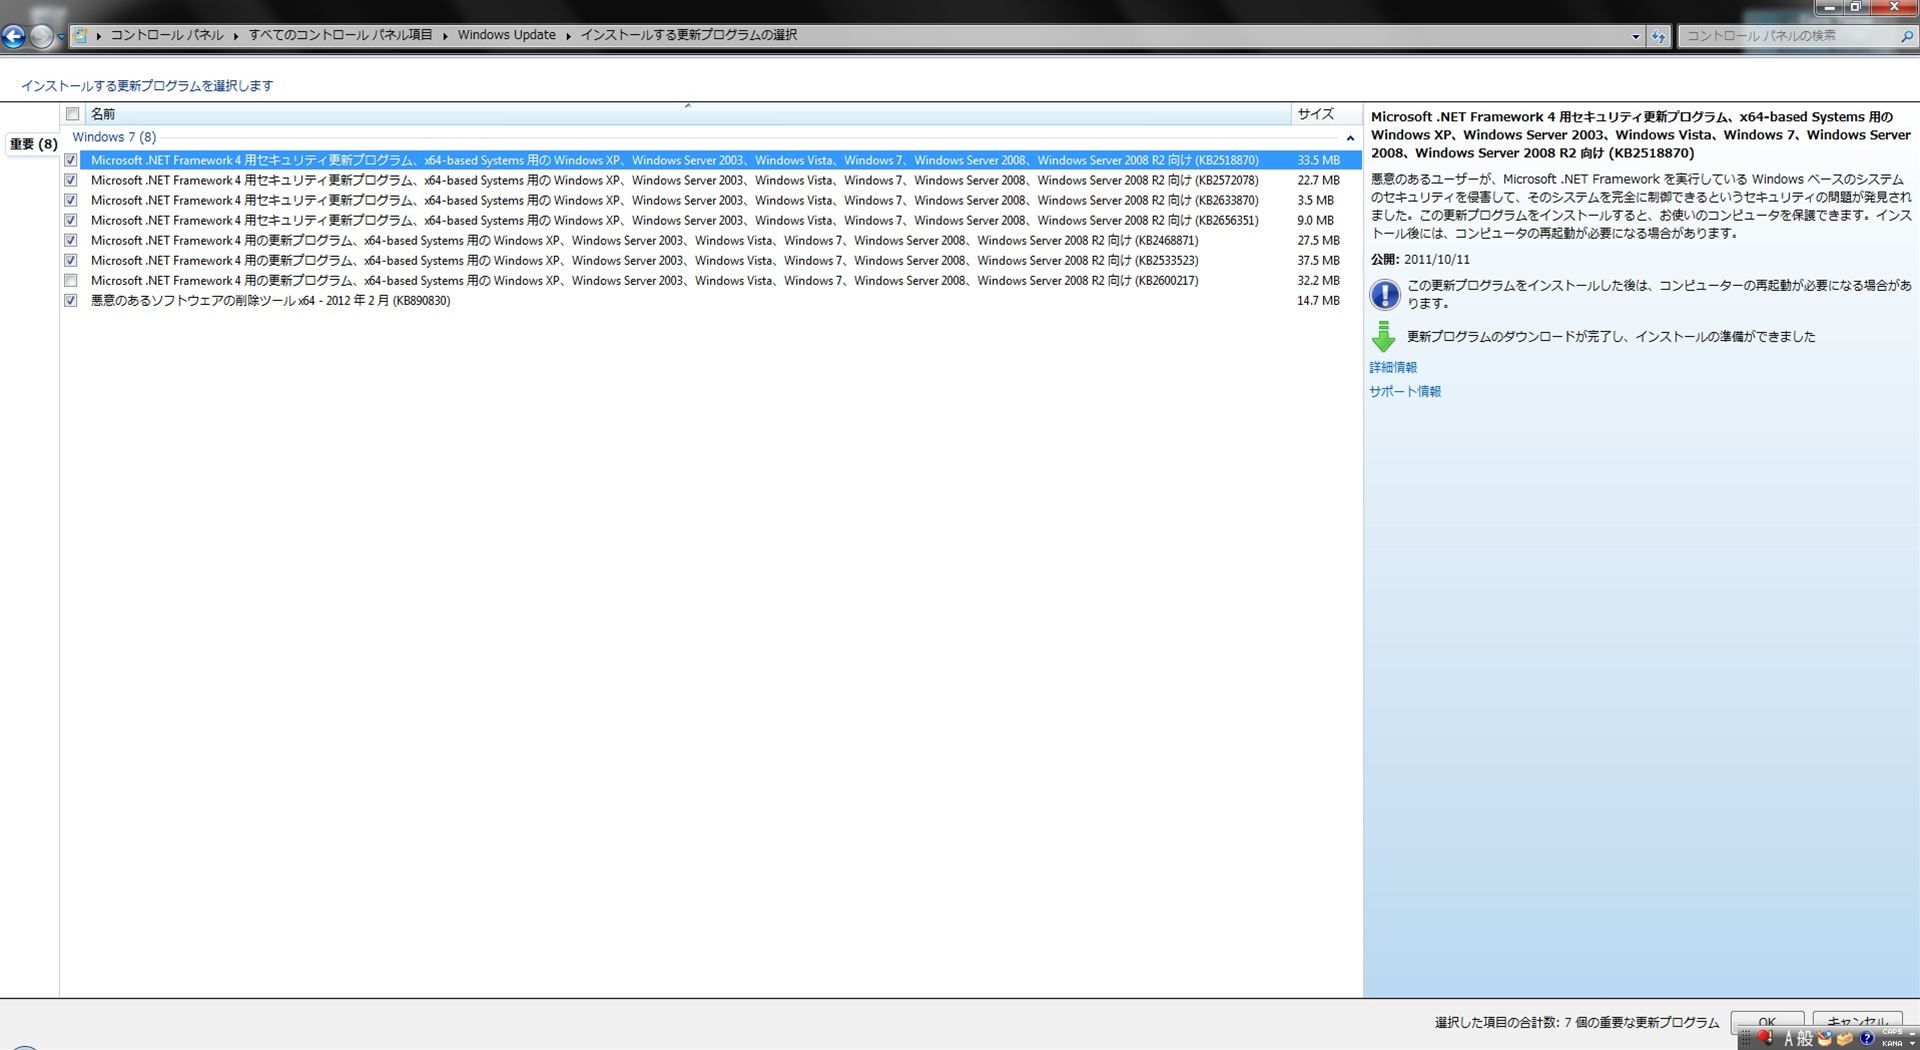This screenshot has height=1050, width=1920.
Task: Toggle the KANA indicator on language bar
Action: (x=1892, y=1044)
